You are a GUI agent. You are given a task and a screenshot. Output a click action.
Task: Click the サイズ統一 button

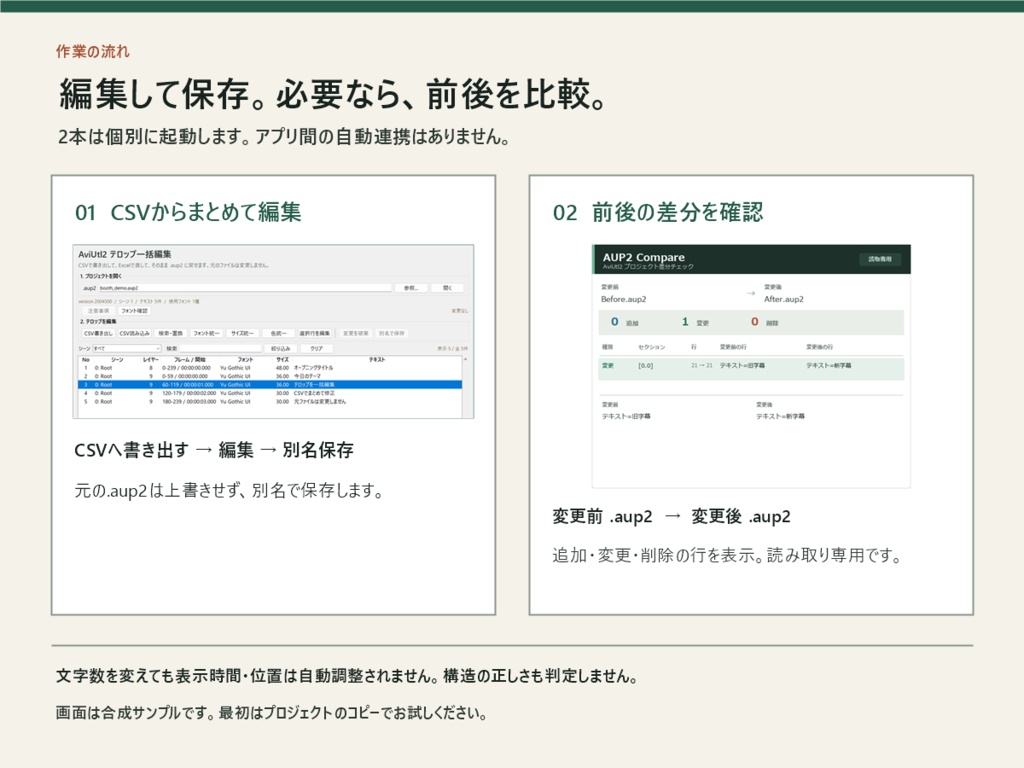(x=242, y=333)
